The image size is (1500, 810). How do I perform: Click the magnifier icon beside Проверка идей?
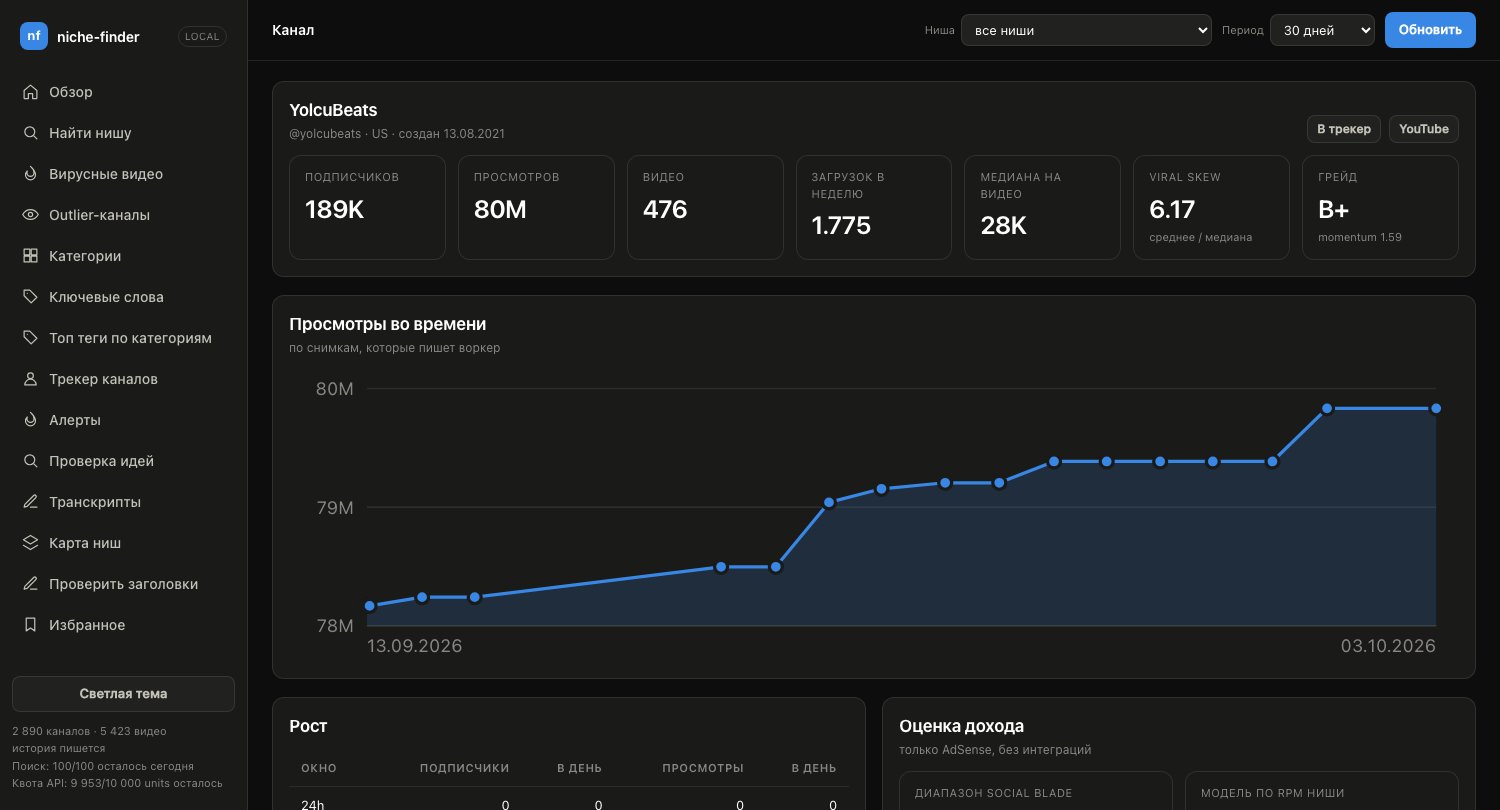click(30, 461)
